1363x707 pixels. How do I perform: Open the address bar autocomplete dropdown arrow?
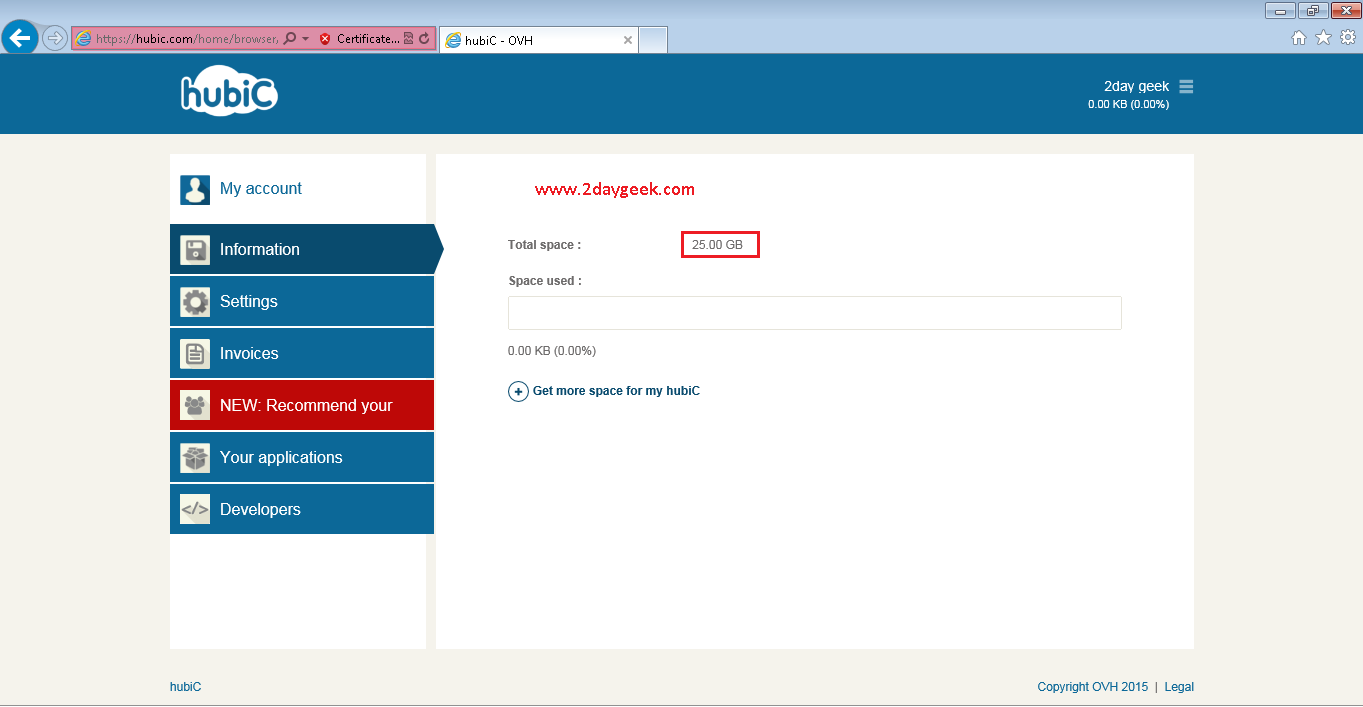click(x=305, y=38)
